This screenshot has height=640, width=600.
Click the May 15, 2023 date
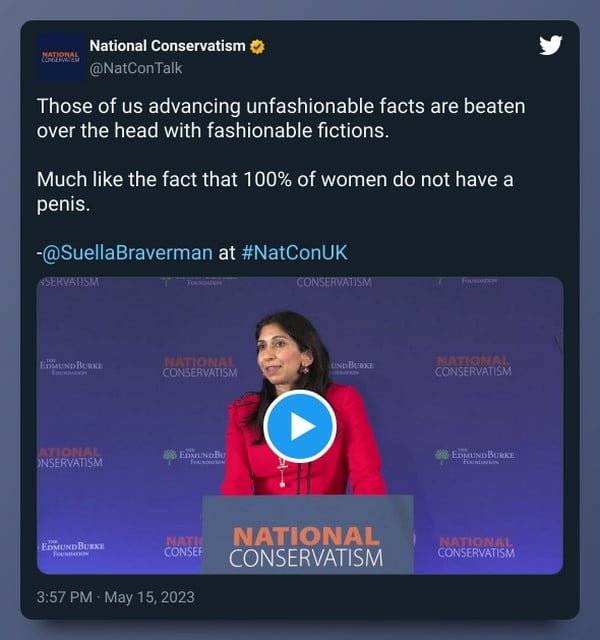[149, 598]
